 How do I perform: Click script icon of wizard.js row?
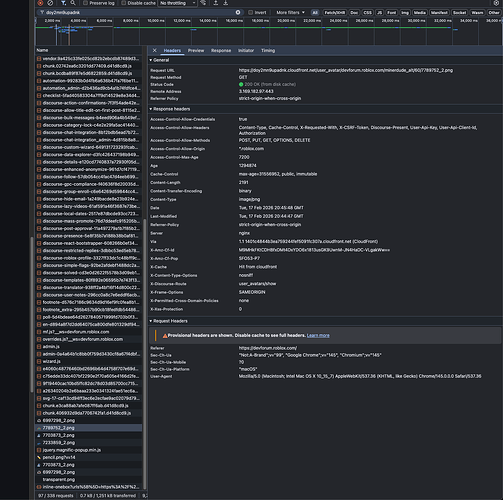pos(39,361)
